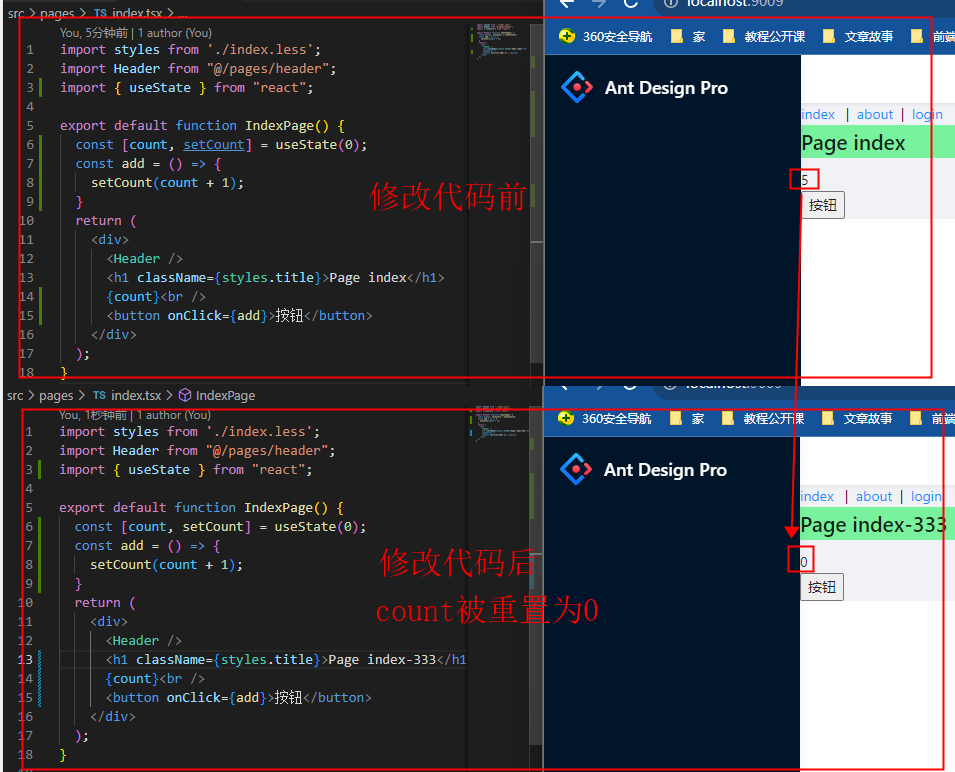The width and height of the screenshot is (955, 772).
Task: Click 'pages' breadcrumb in editor blamed 1秒钟前
Action: pos(56,396)
